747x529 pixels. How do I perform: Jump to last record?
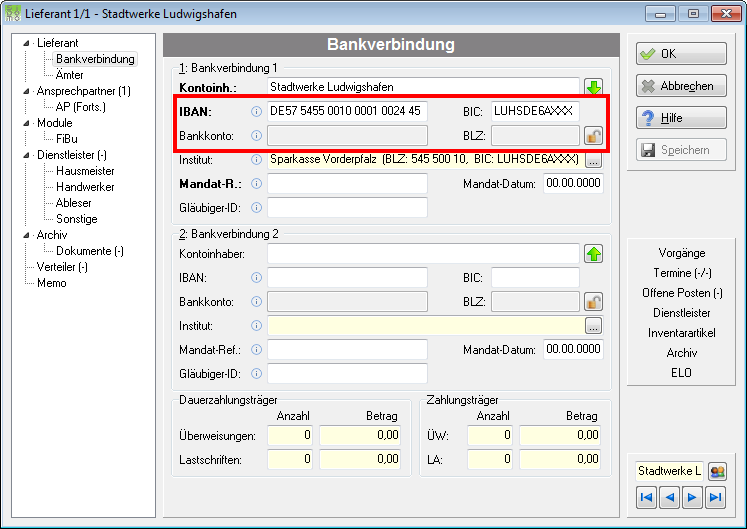[x=716, y=498]
